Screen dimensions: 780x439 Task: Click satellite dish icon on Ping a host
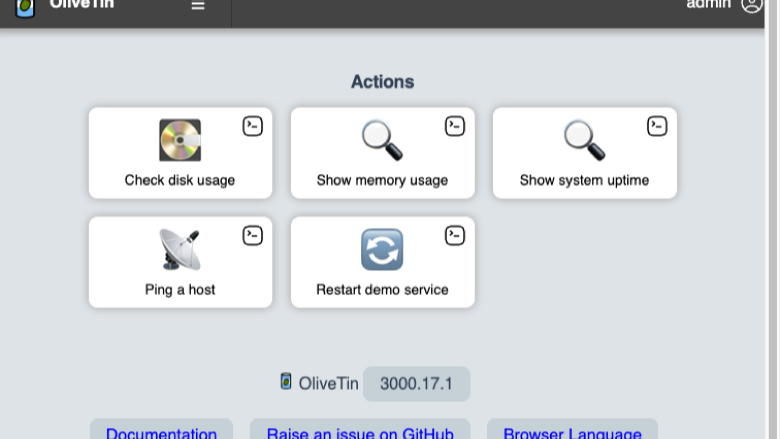coord(180,250)
